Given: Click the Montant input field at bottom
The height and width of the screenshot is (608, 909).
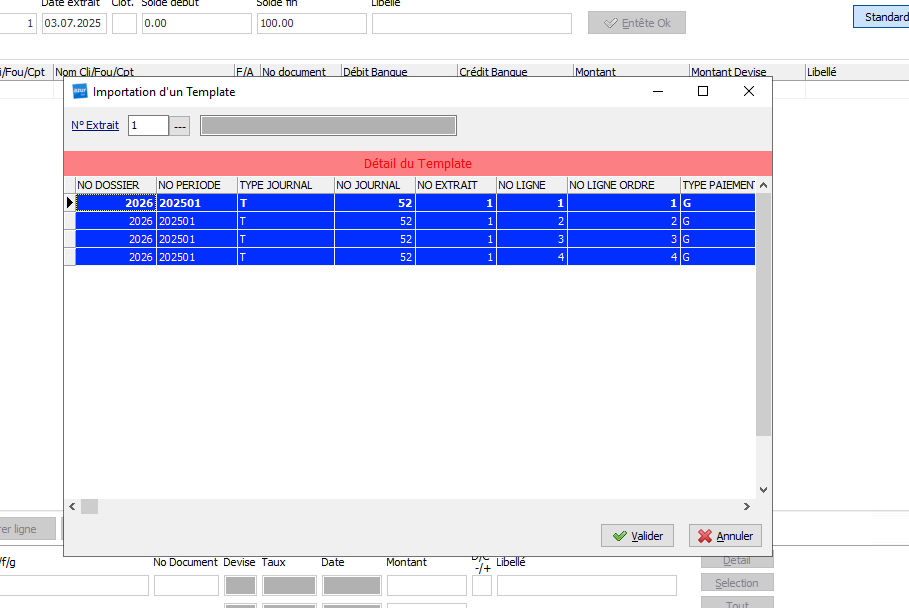Looking at the screenshot, I should click(x=427, y=585).
